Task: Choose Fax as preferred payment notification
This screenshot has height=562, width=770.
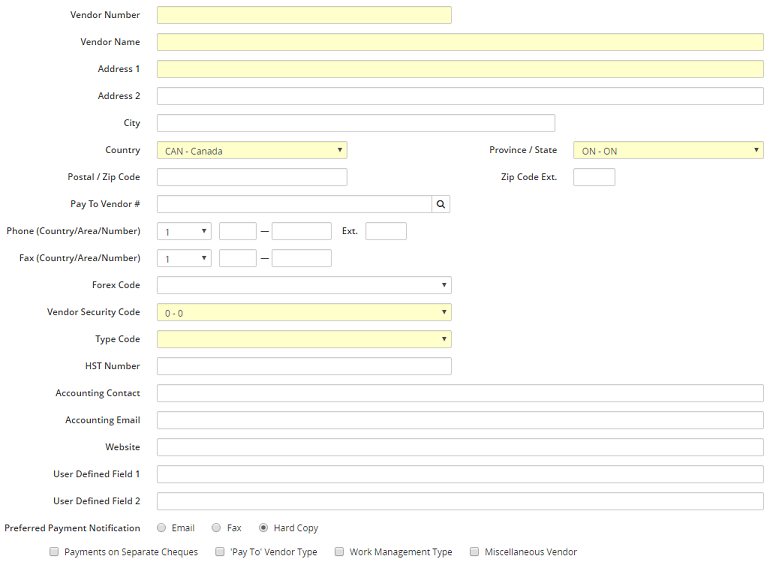Action: click(x=216, y=528)
